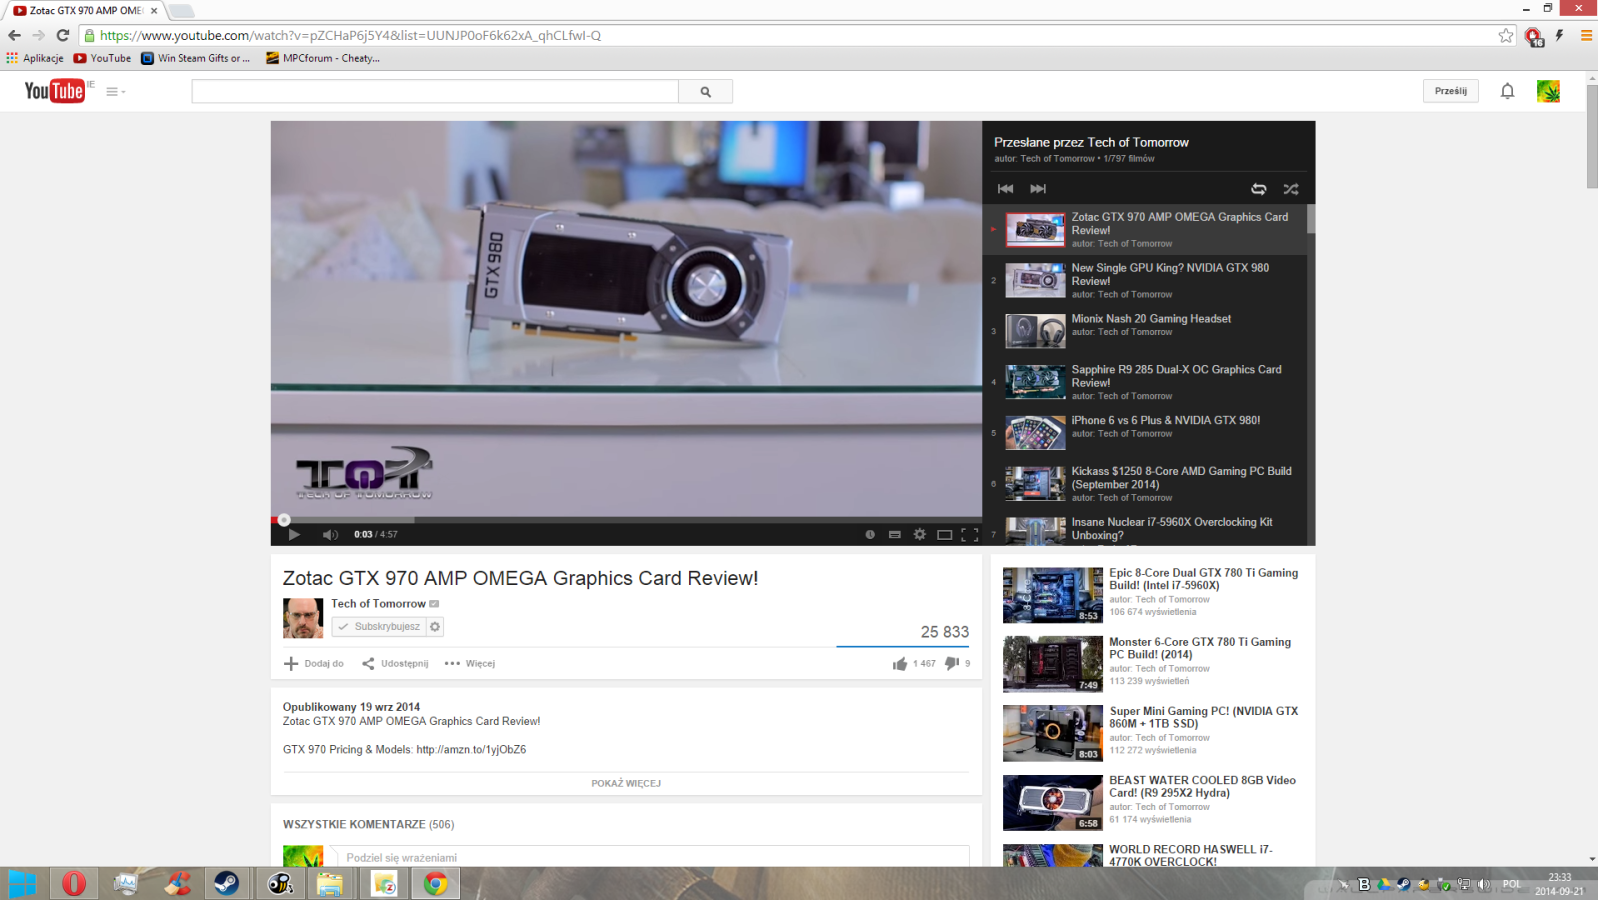
Task: Toggle playlist repeat loop
Action: click(x=1259, y=189)
